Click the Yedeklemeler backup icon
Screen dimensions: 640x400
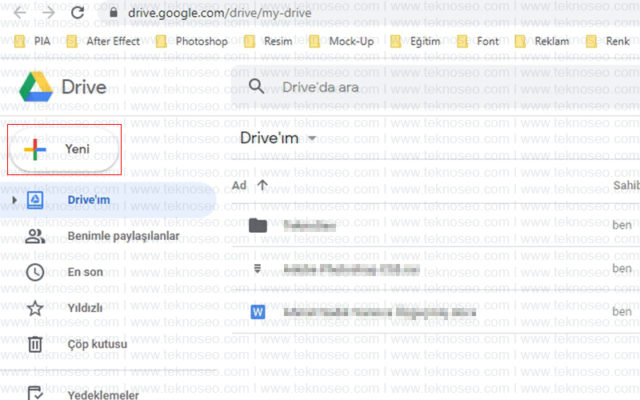pos(35,393)
